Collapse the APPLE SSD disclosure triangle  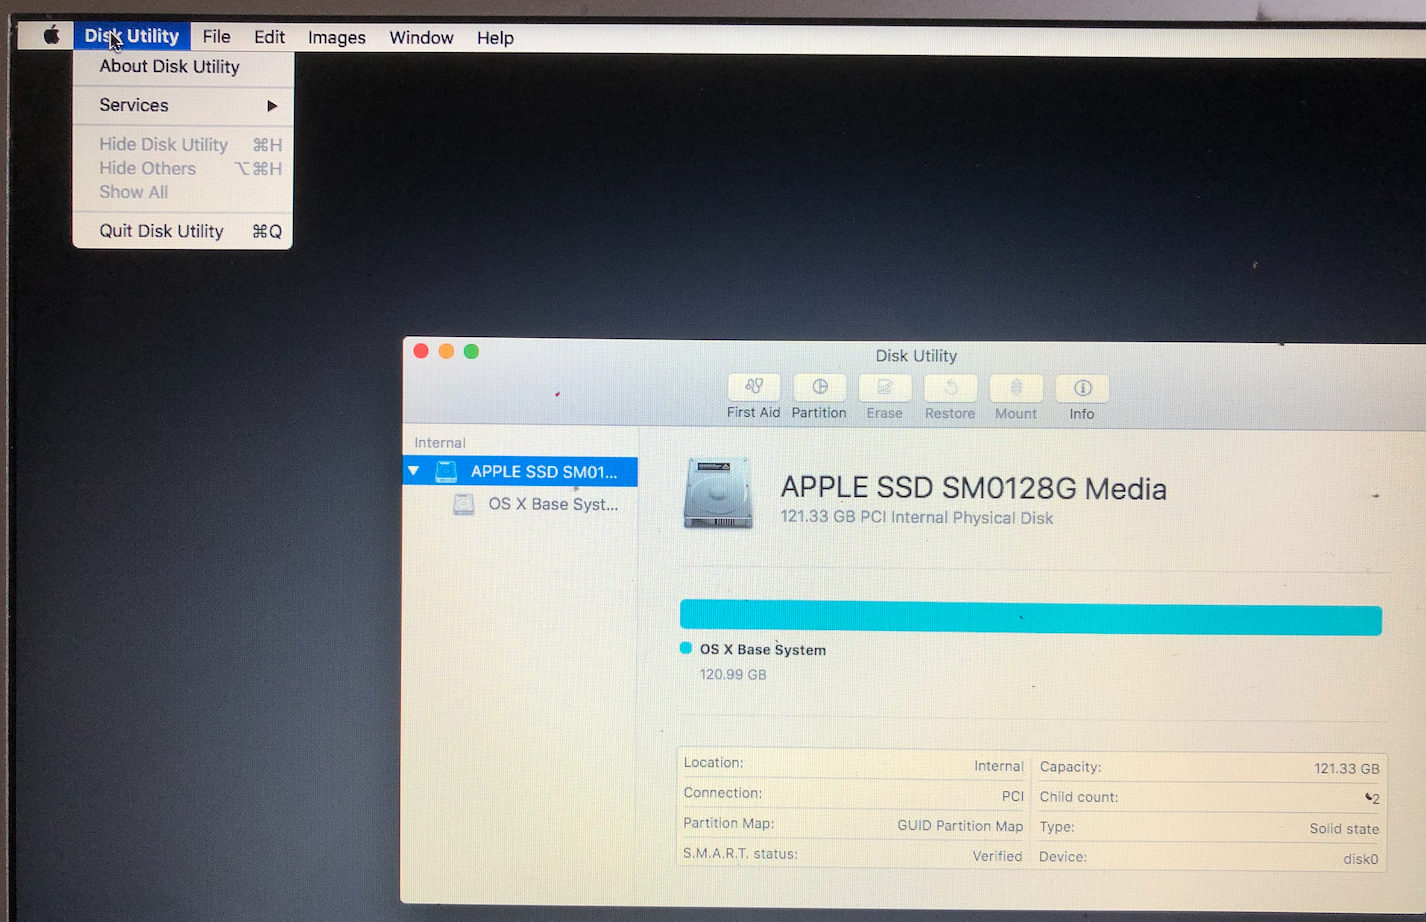[x=413, y=471]
